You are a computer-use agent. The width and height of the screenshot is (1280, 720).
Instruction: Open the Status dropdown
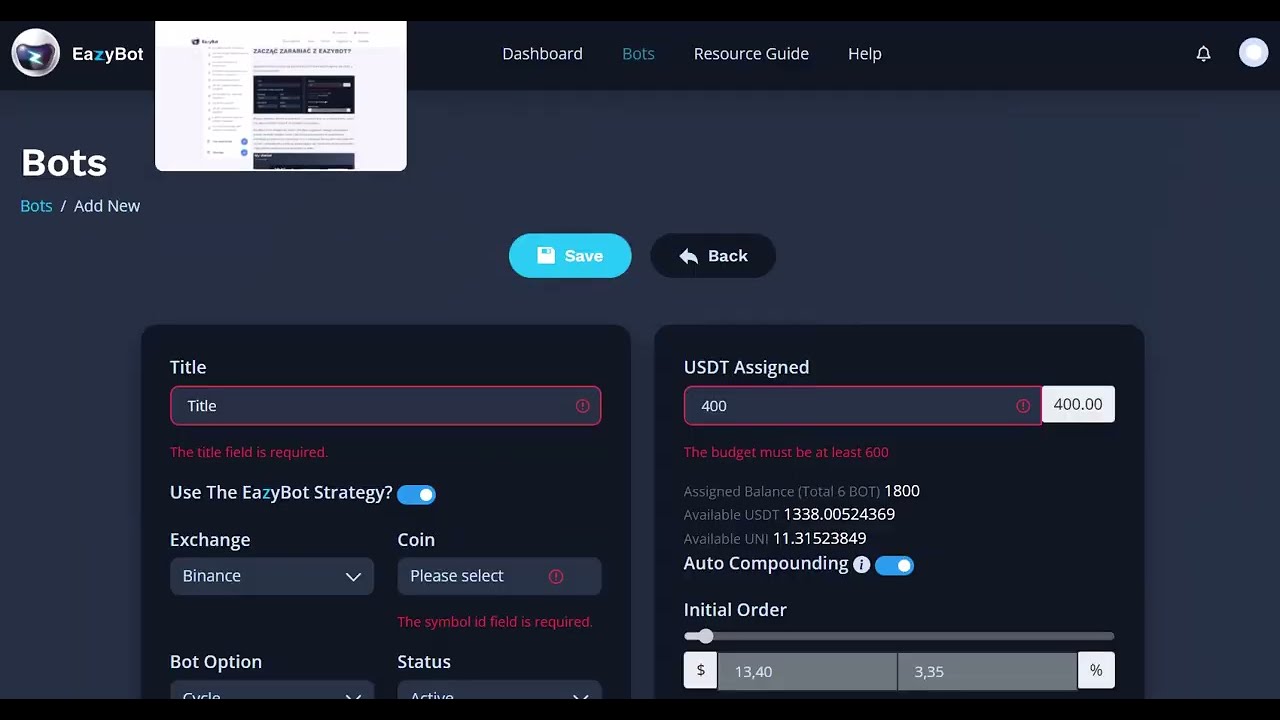pyautogui.click(x=499, y=691)
